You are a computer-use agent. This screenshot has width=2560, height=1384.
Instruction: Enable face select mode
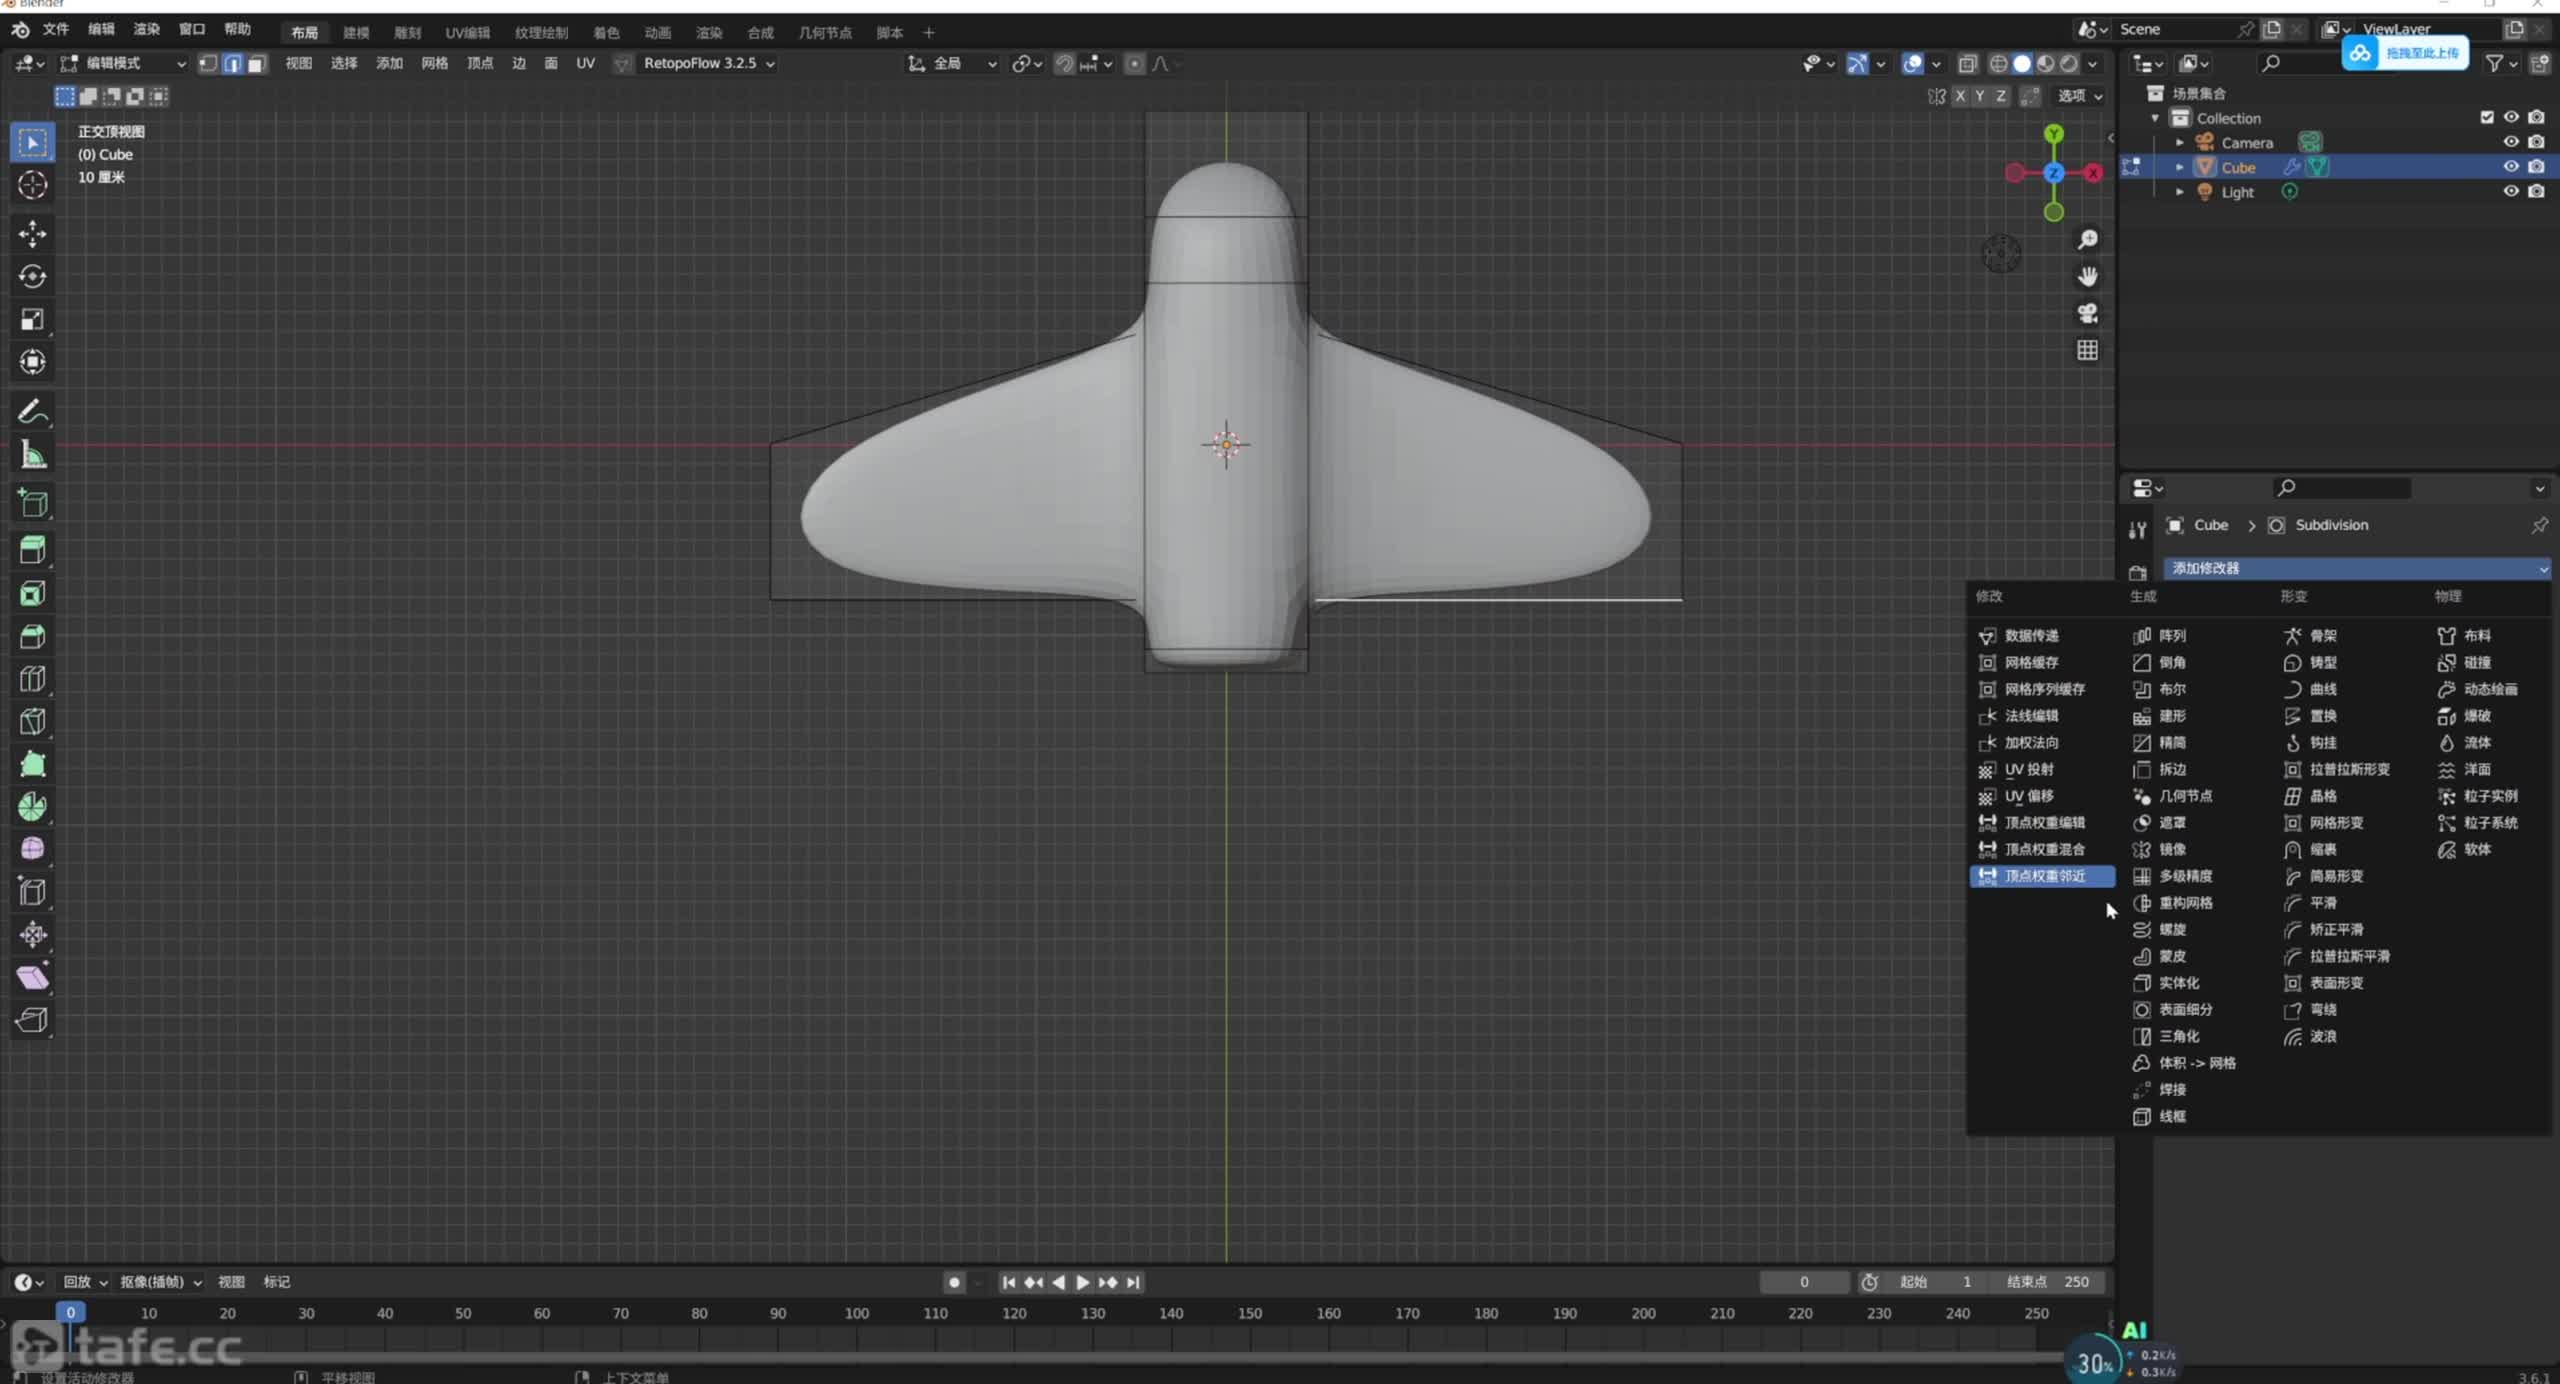(257, 64)
